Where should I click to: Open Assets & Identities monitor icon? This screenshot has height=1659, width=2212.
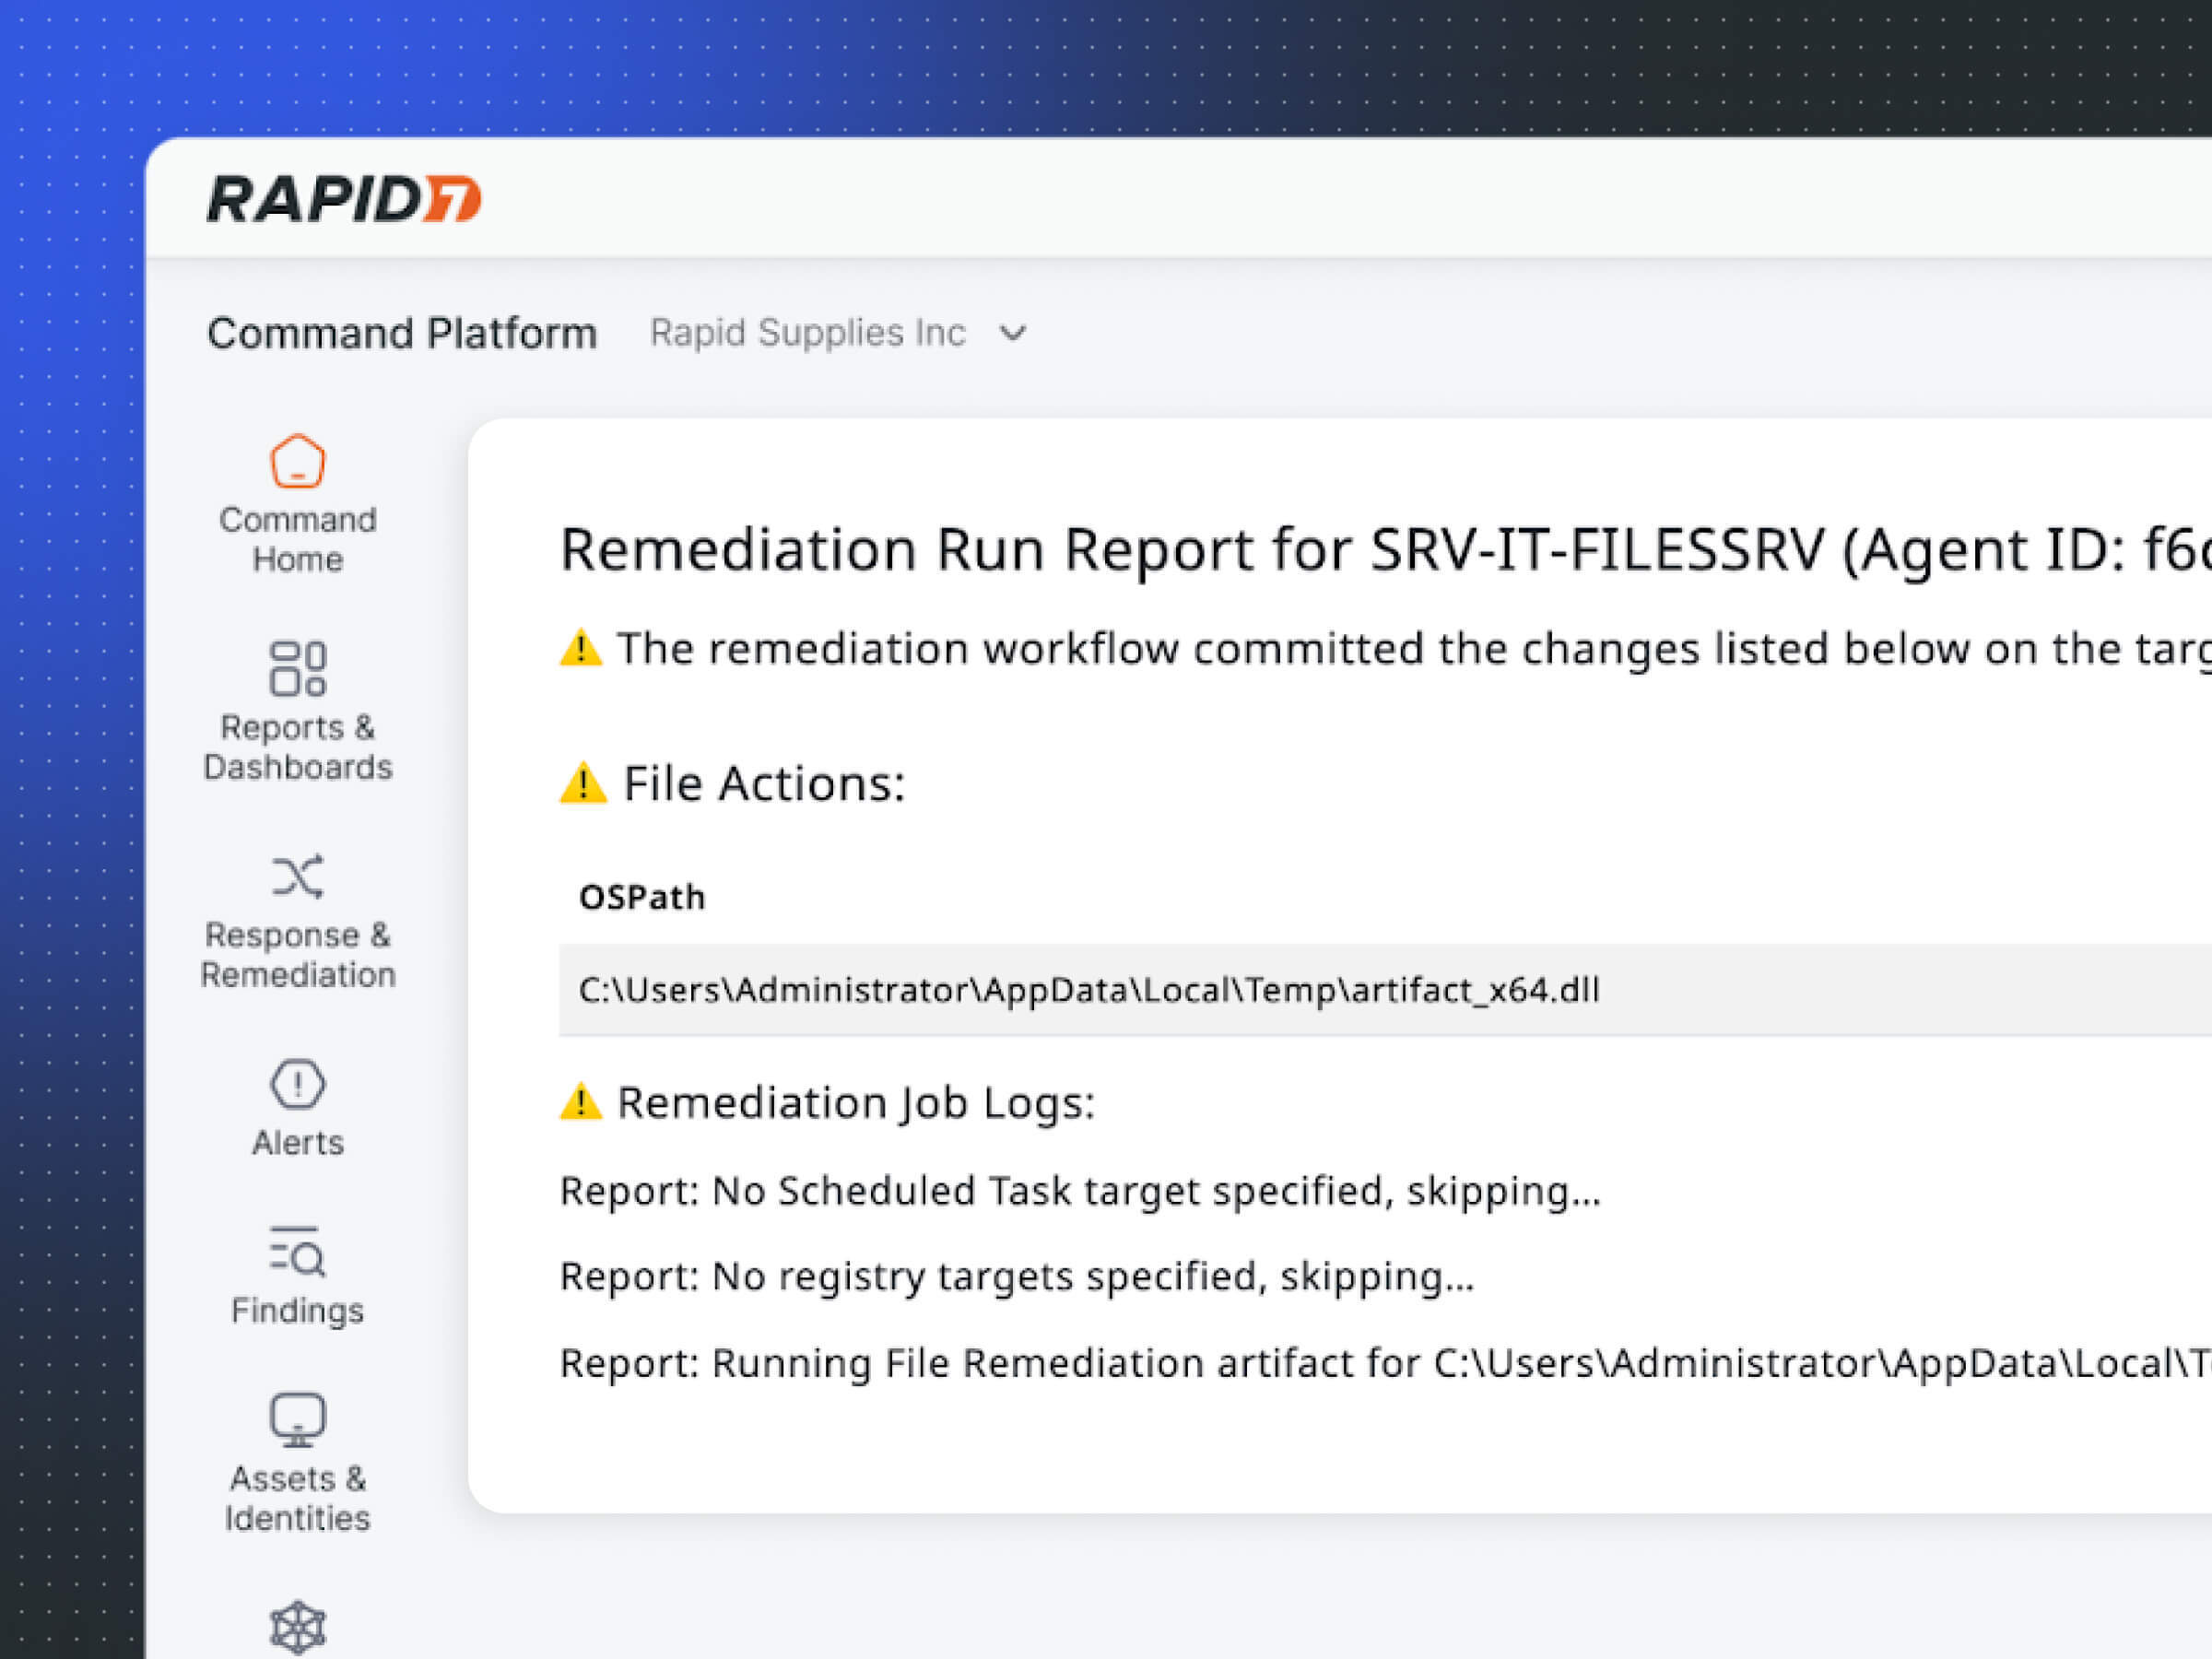pos(297,1419)
